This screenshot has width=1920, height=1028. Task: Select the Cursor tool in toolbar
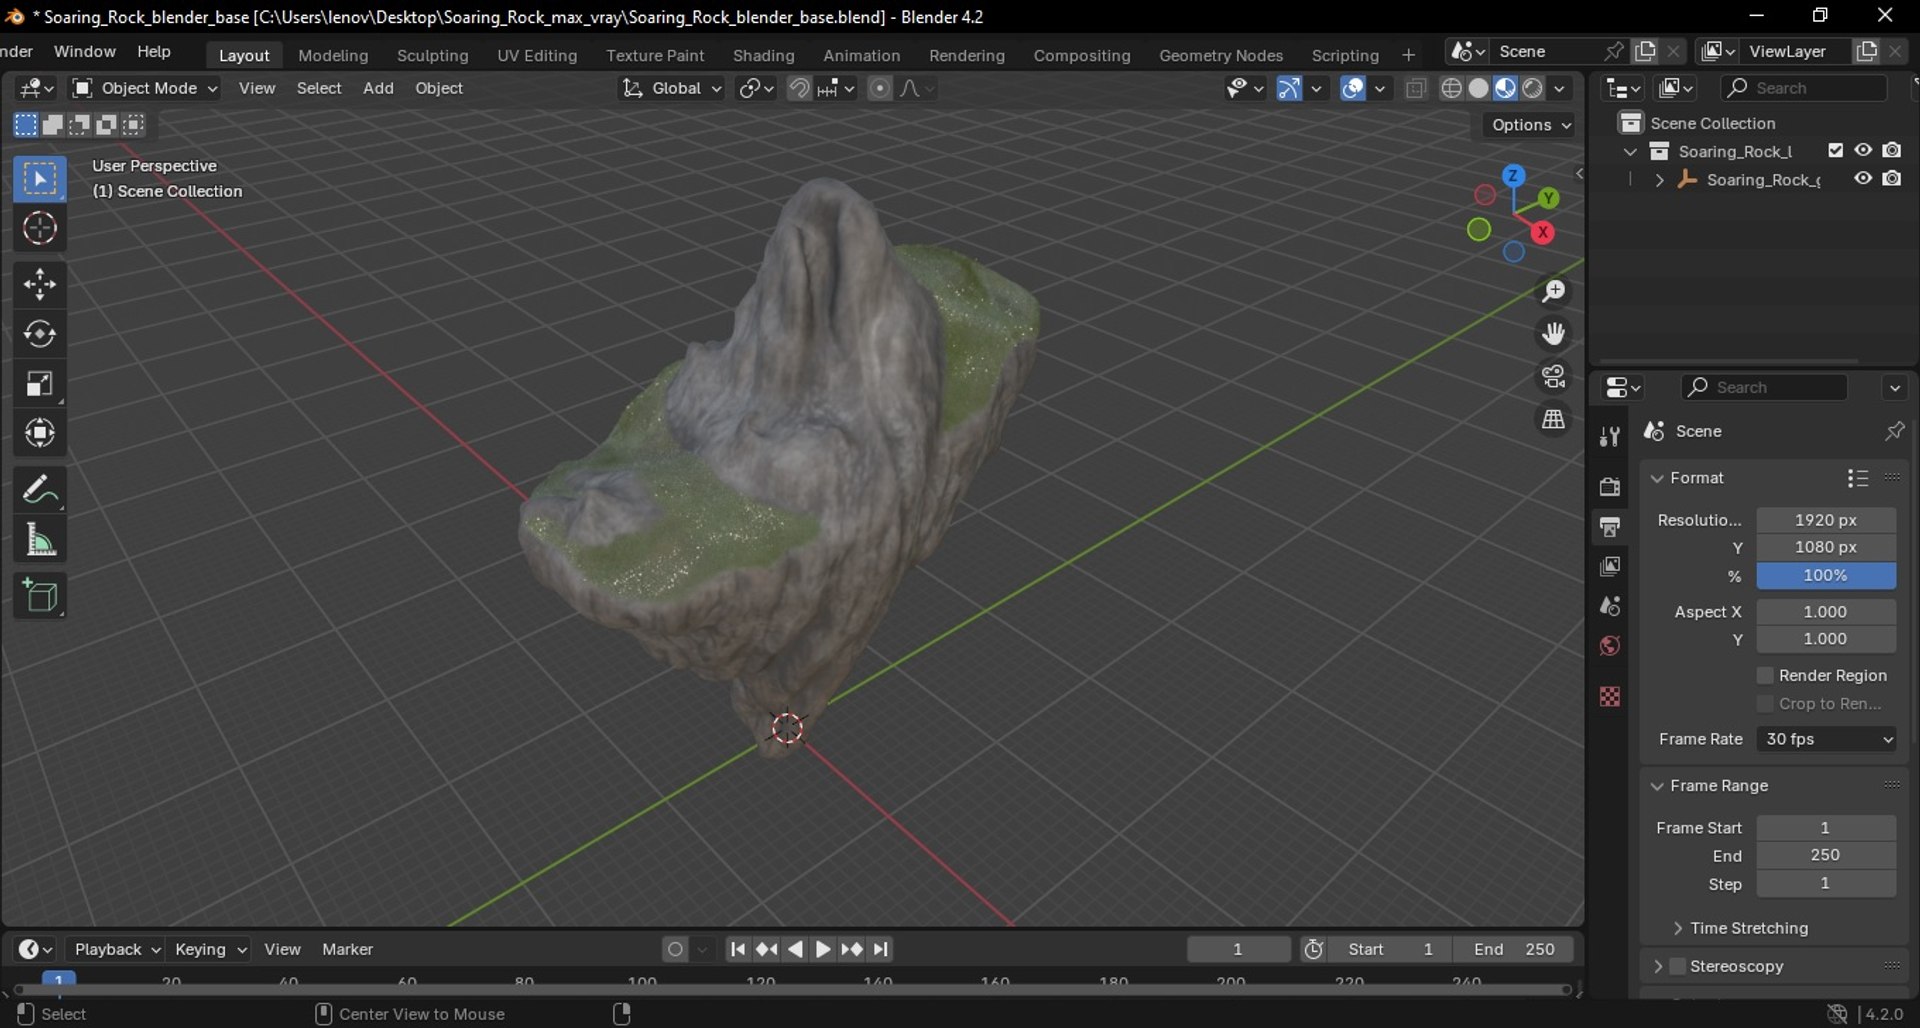[x=40, y=229]
